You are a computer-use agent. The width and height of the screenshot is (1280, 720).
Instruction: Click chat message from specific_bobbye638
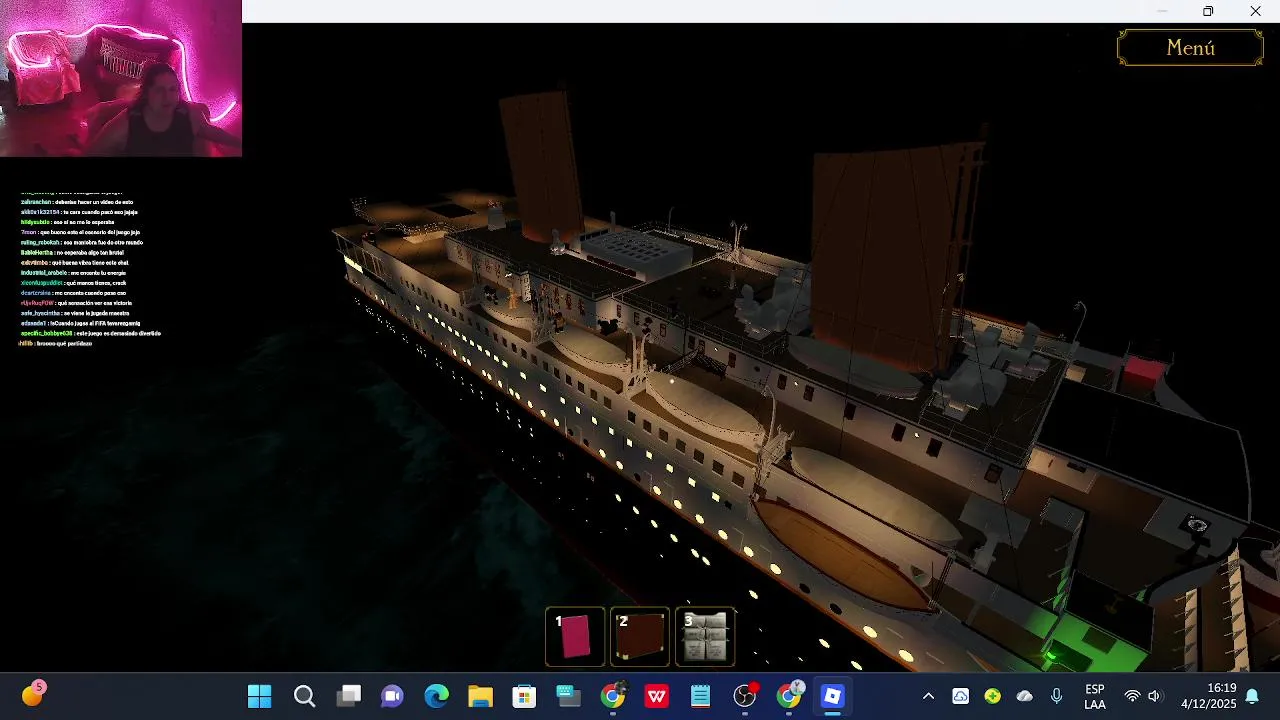click(90, 333)
